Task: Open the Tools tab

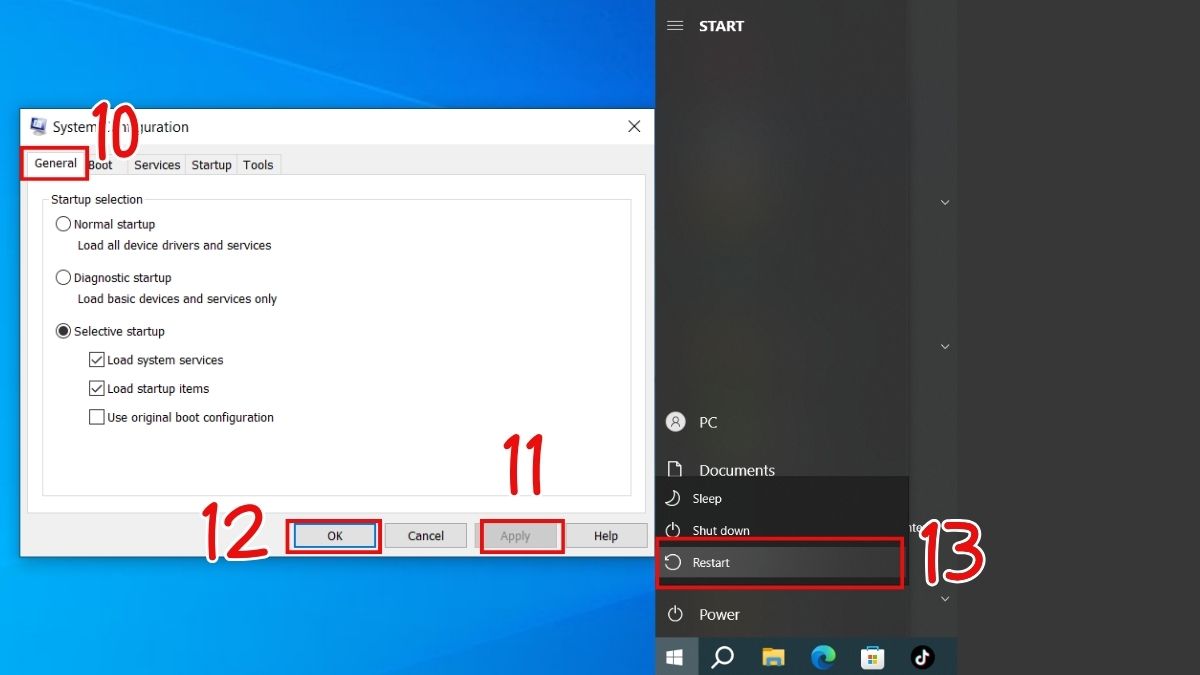Action: 258,164
